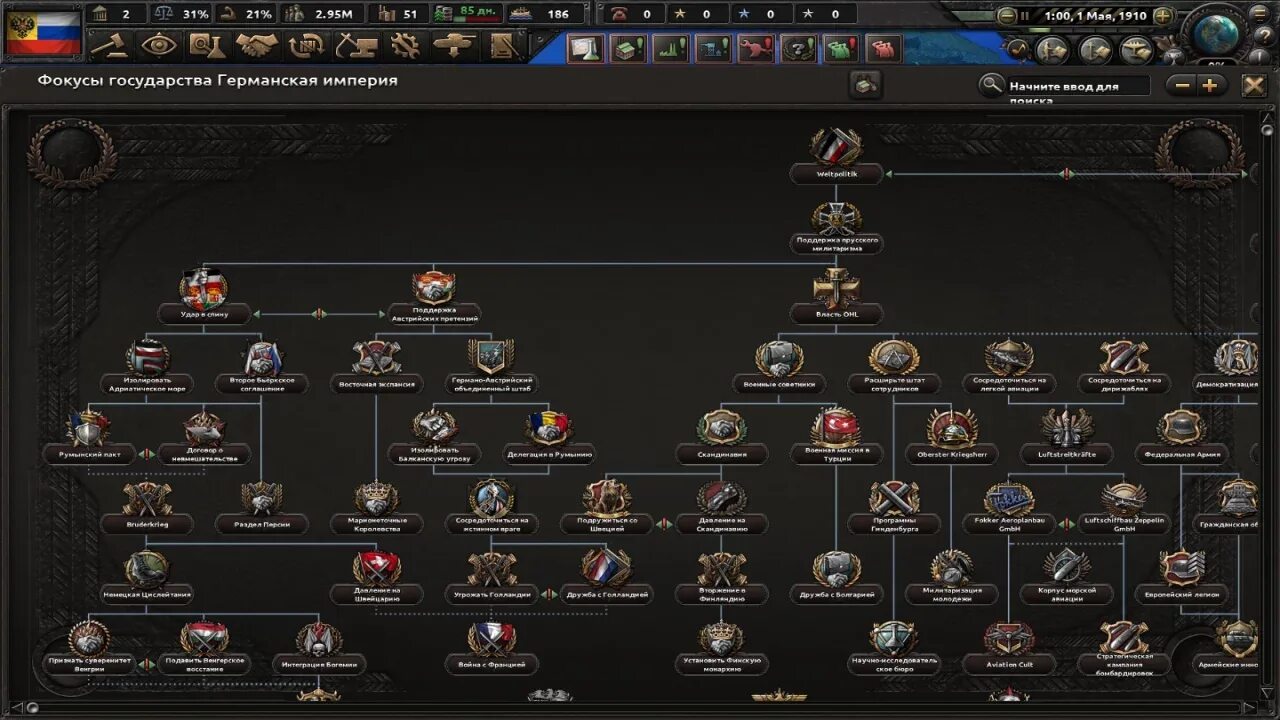Image resolution: width=1280 pixels, height=720 pixels.
Task: Select the Bruderkrieg focus
Action: tap(147, 507)
